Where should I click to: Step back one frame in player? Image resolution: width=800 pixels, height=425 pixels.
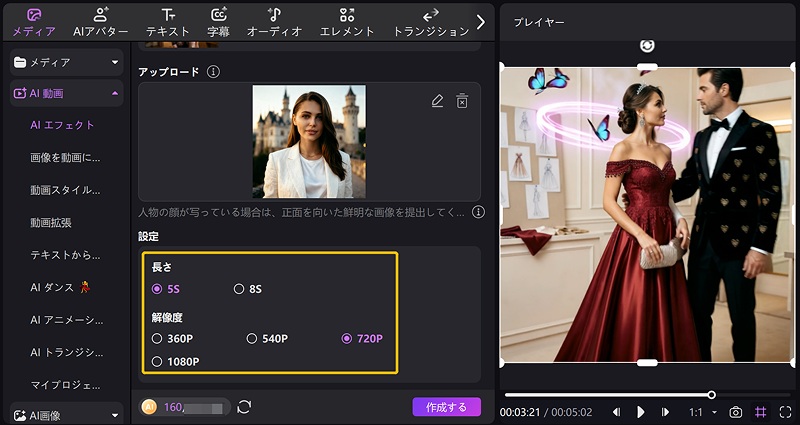pyautogui.click(x=616, y=412)
